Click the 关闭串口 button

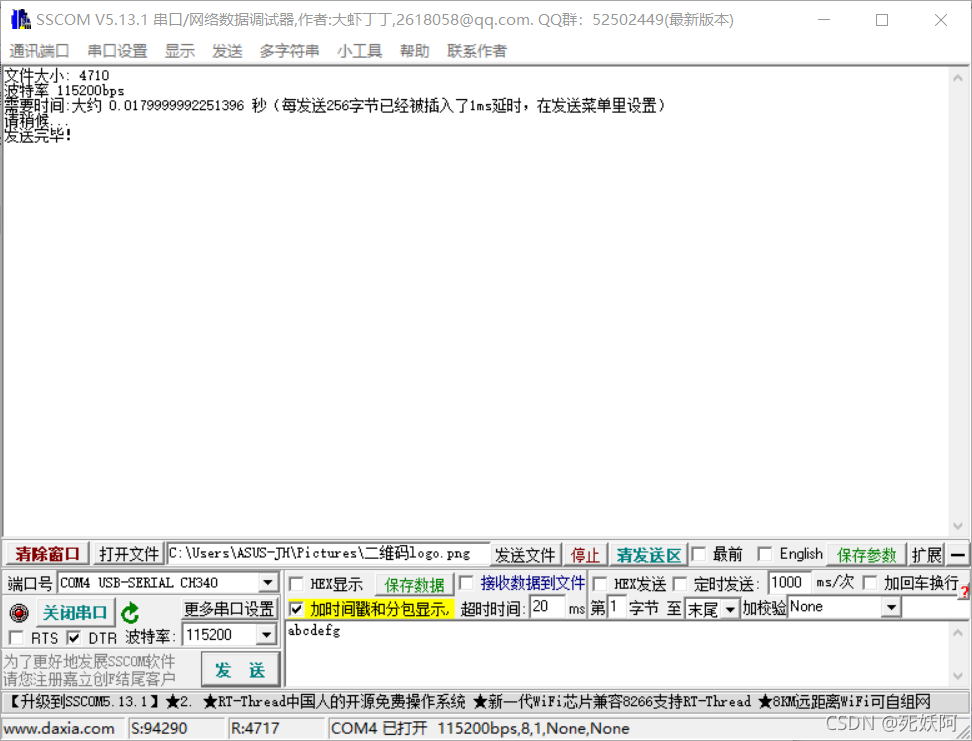point(75,613)
